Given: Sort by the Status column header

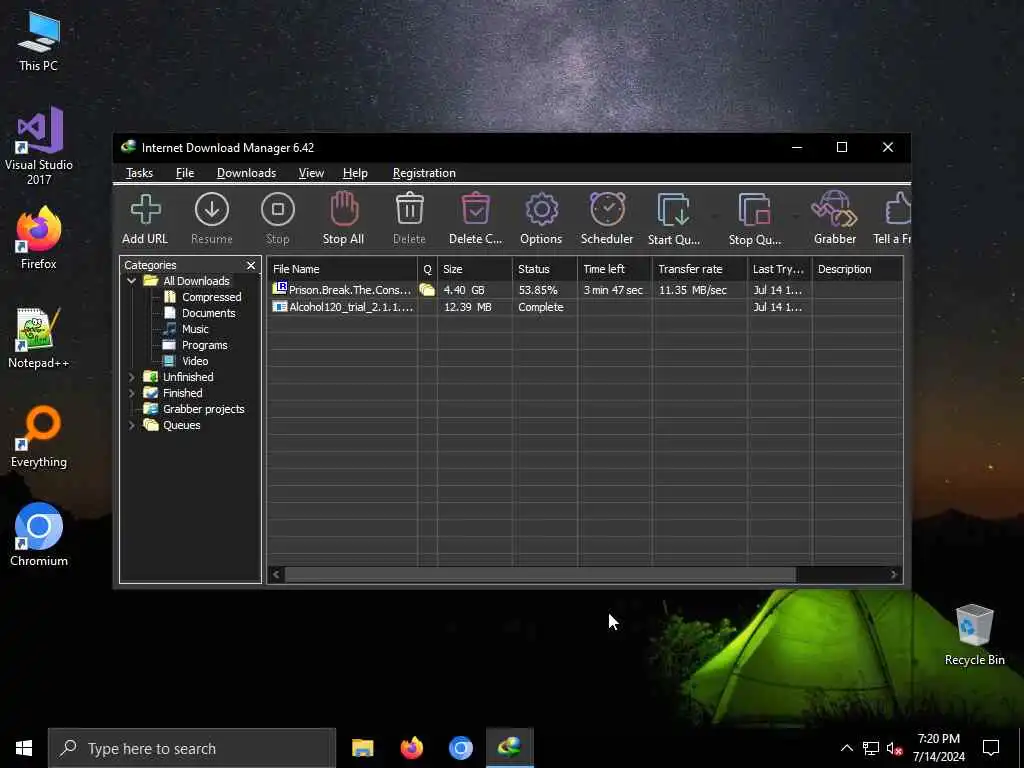Looking at the screenshot, I should [545, 269].
